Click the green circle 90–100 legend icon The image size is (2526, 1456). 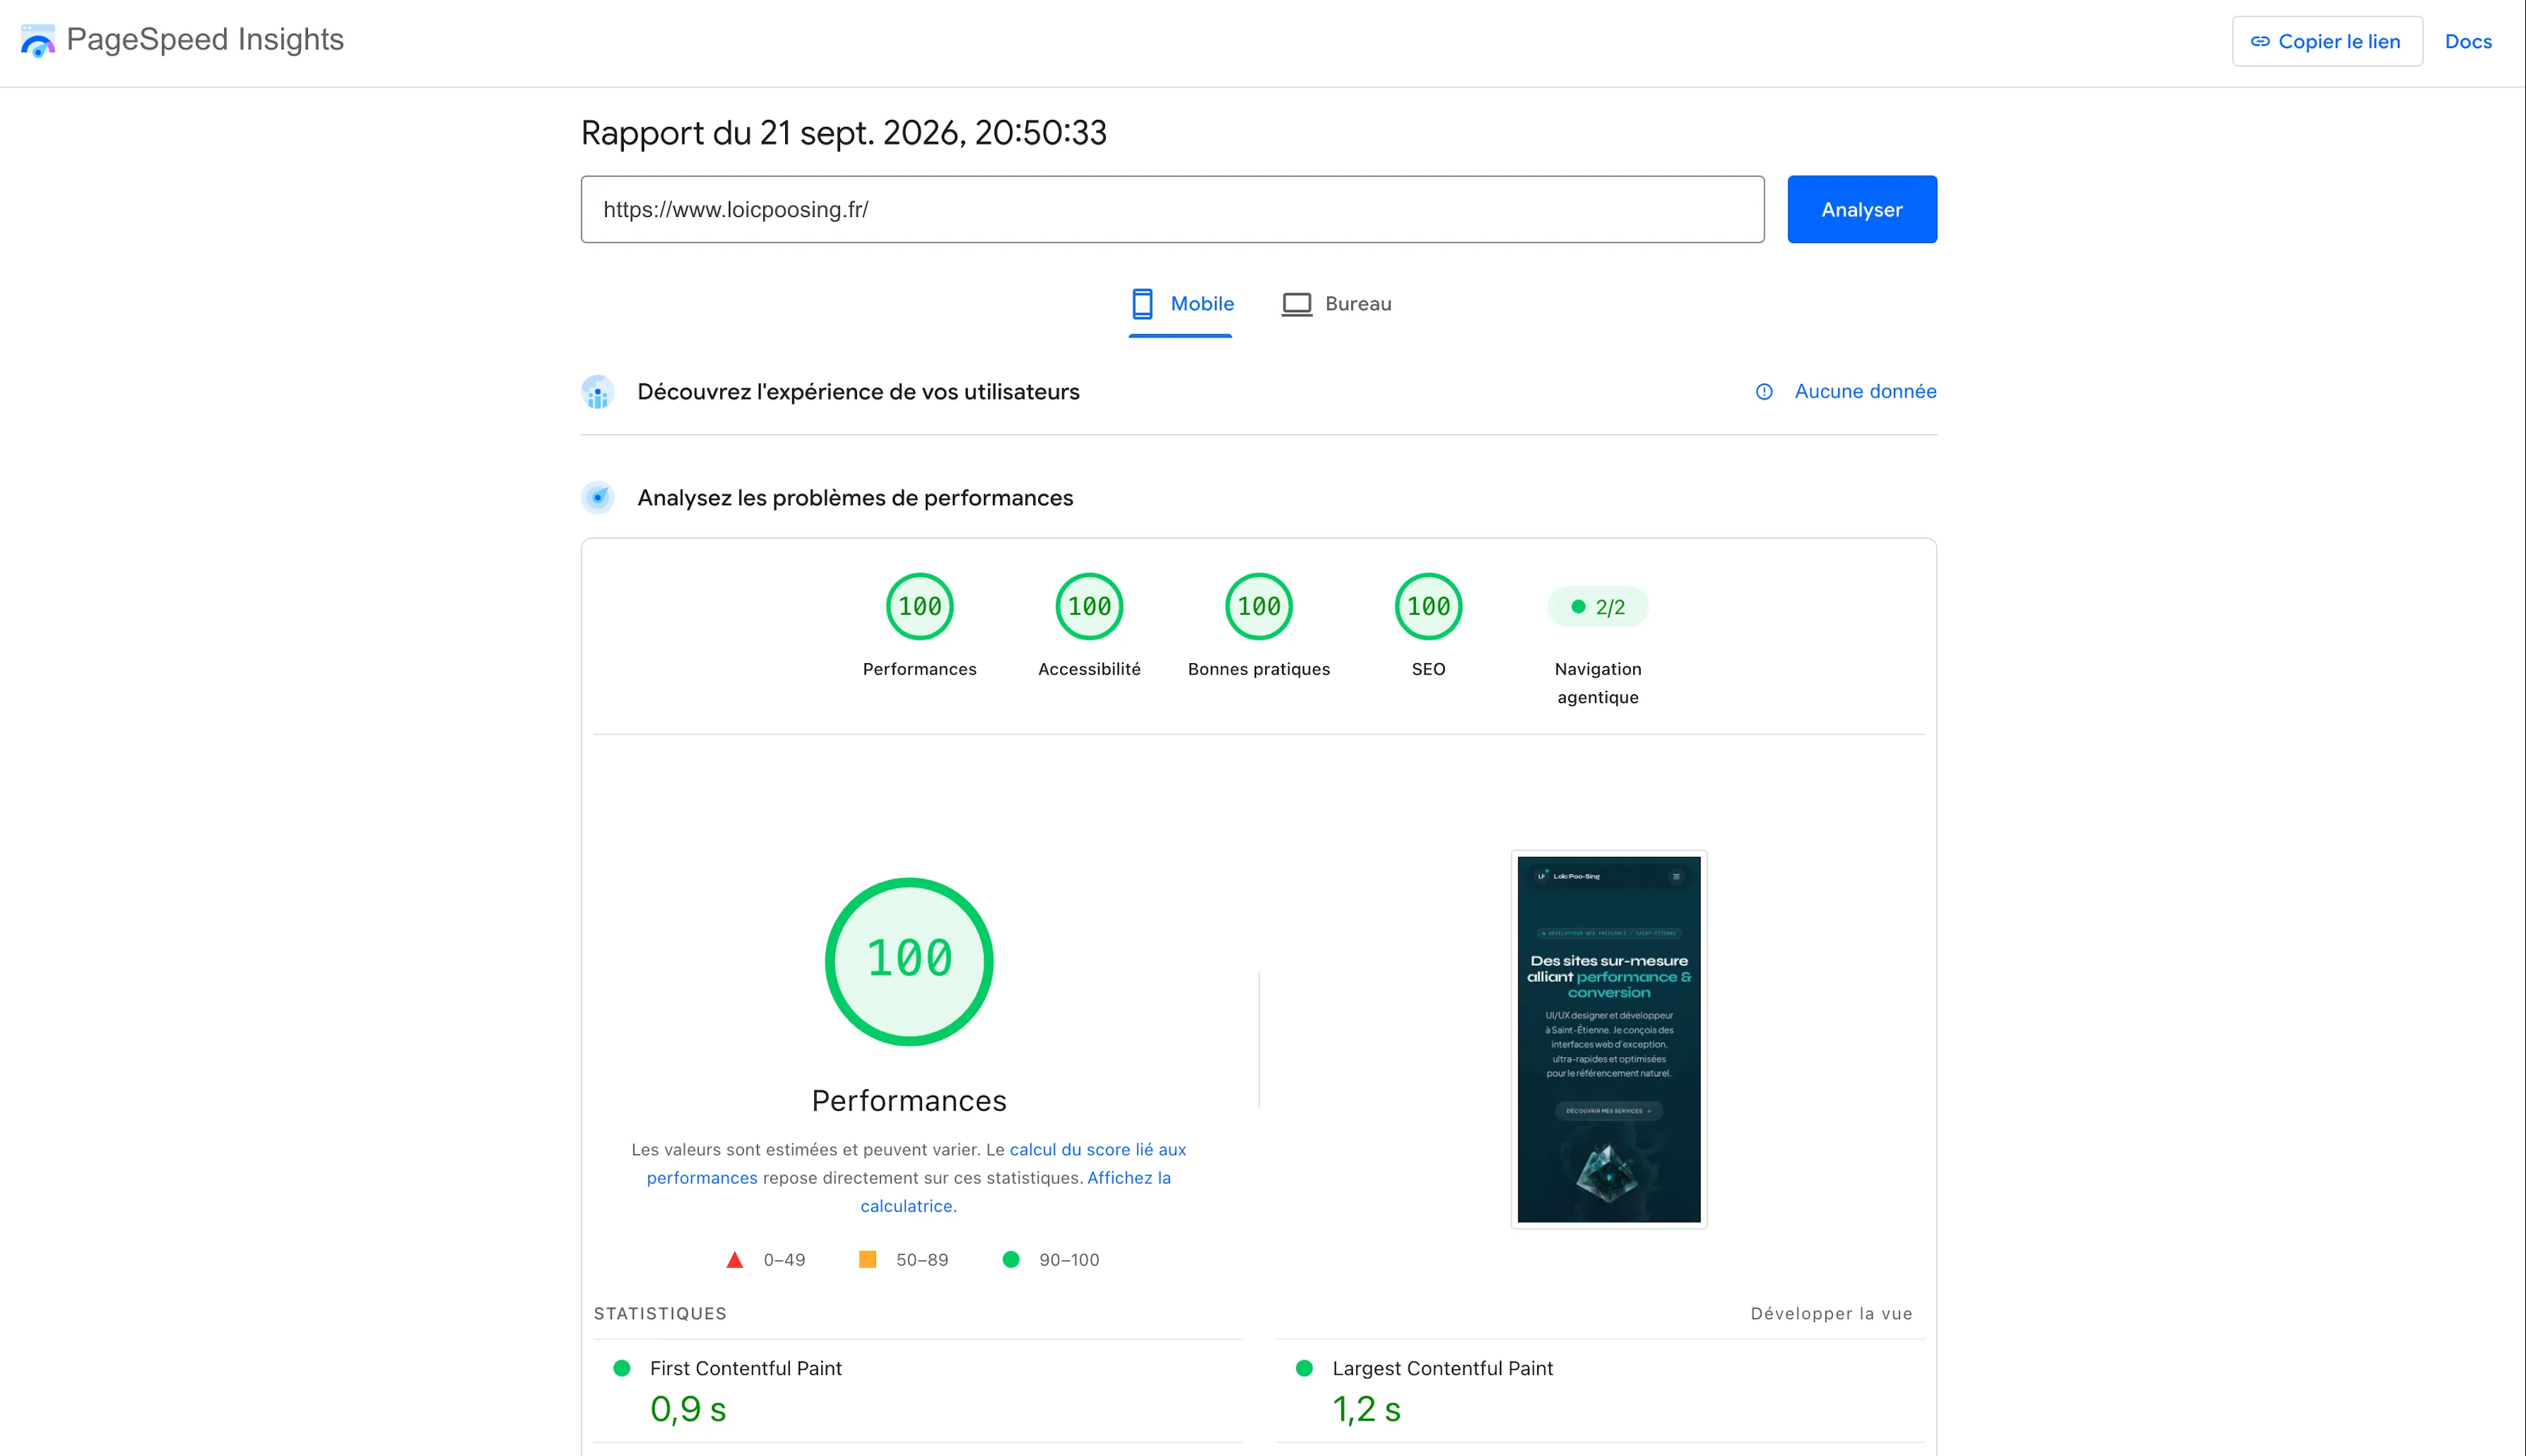1011,1260
